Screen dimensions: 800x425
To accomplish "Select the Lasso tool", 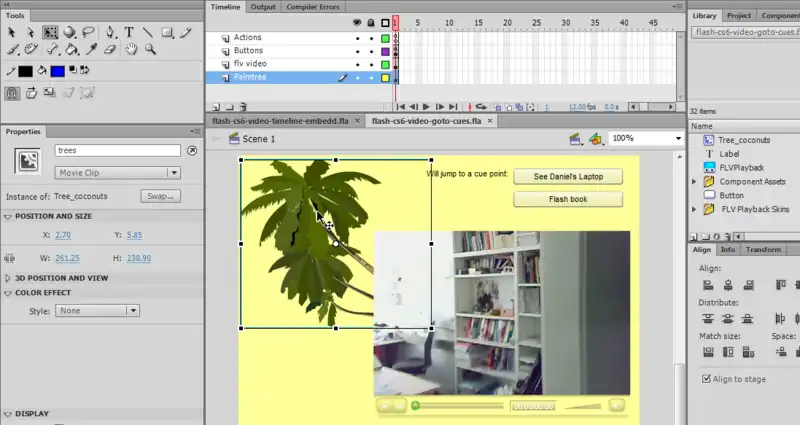I will tap(90, 32).
